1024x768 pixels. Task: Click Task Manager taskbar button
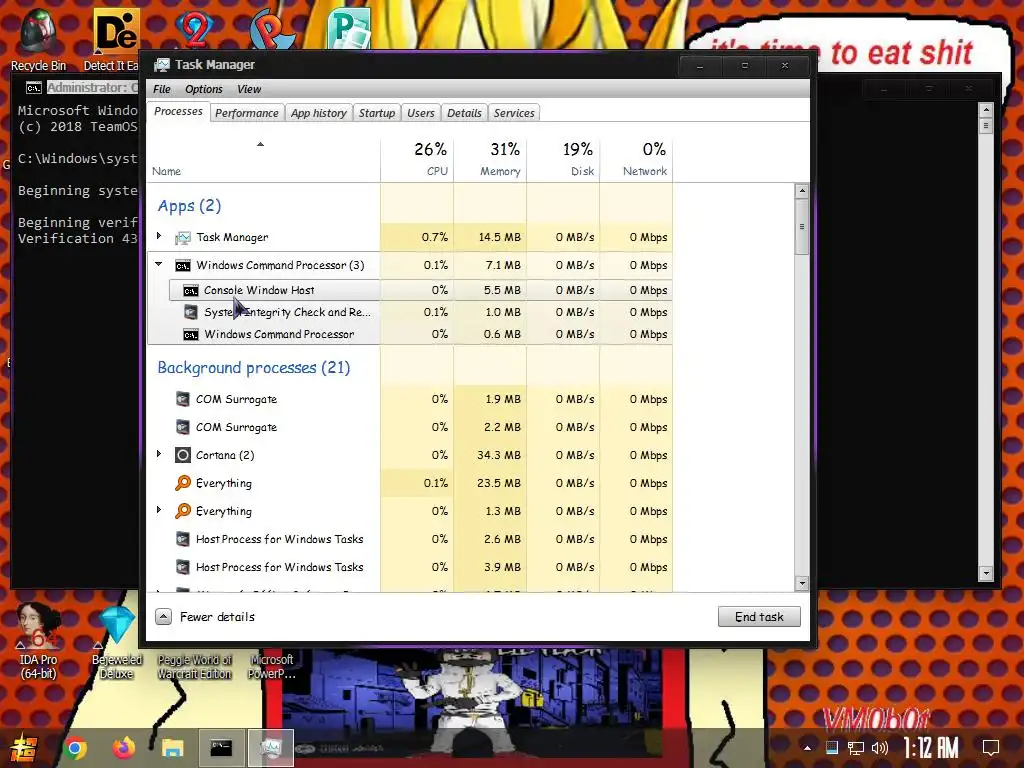click(x=271, y=748)
